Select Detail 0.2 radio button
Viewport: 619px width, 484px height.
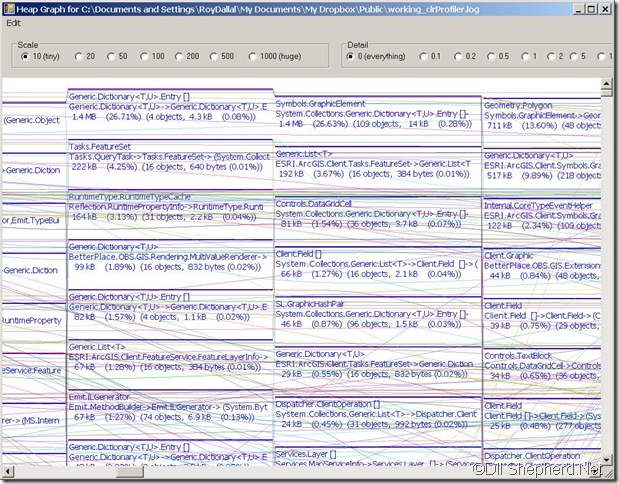(x=465, y=56)
